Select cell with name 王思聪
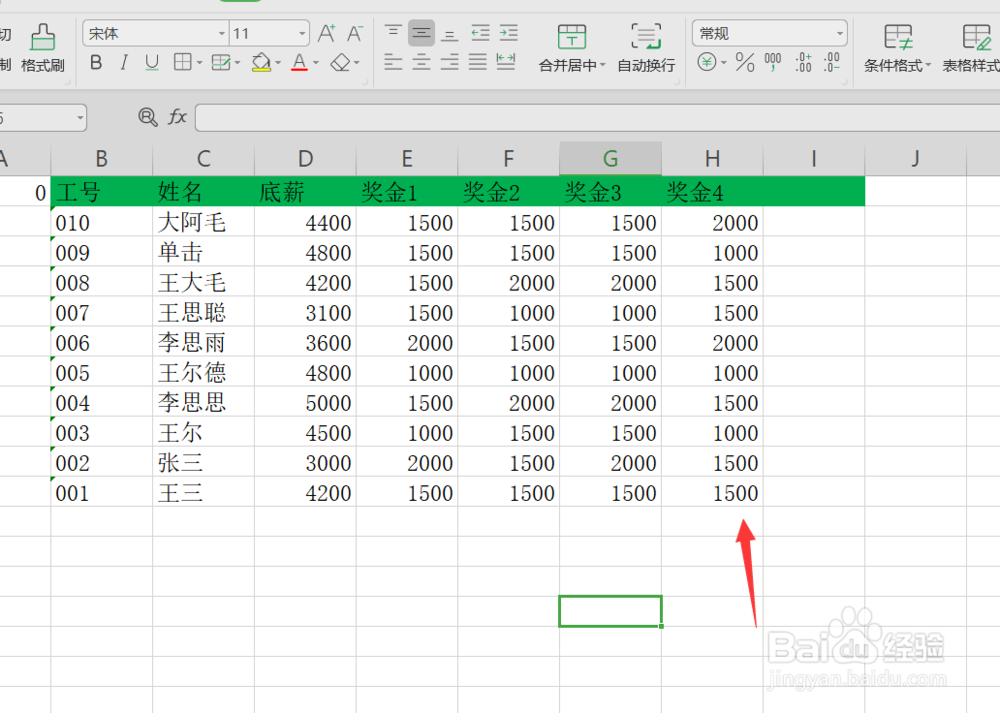The image size is (1000, 713). tap(203, 312)
